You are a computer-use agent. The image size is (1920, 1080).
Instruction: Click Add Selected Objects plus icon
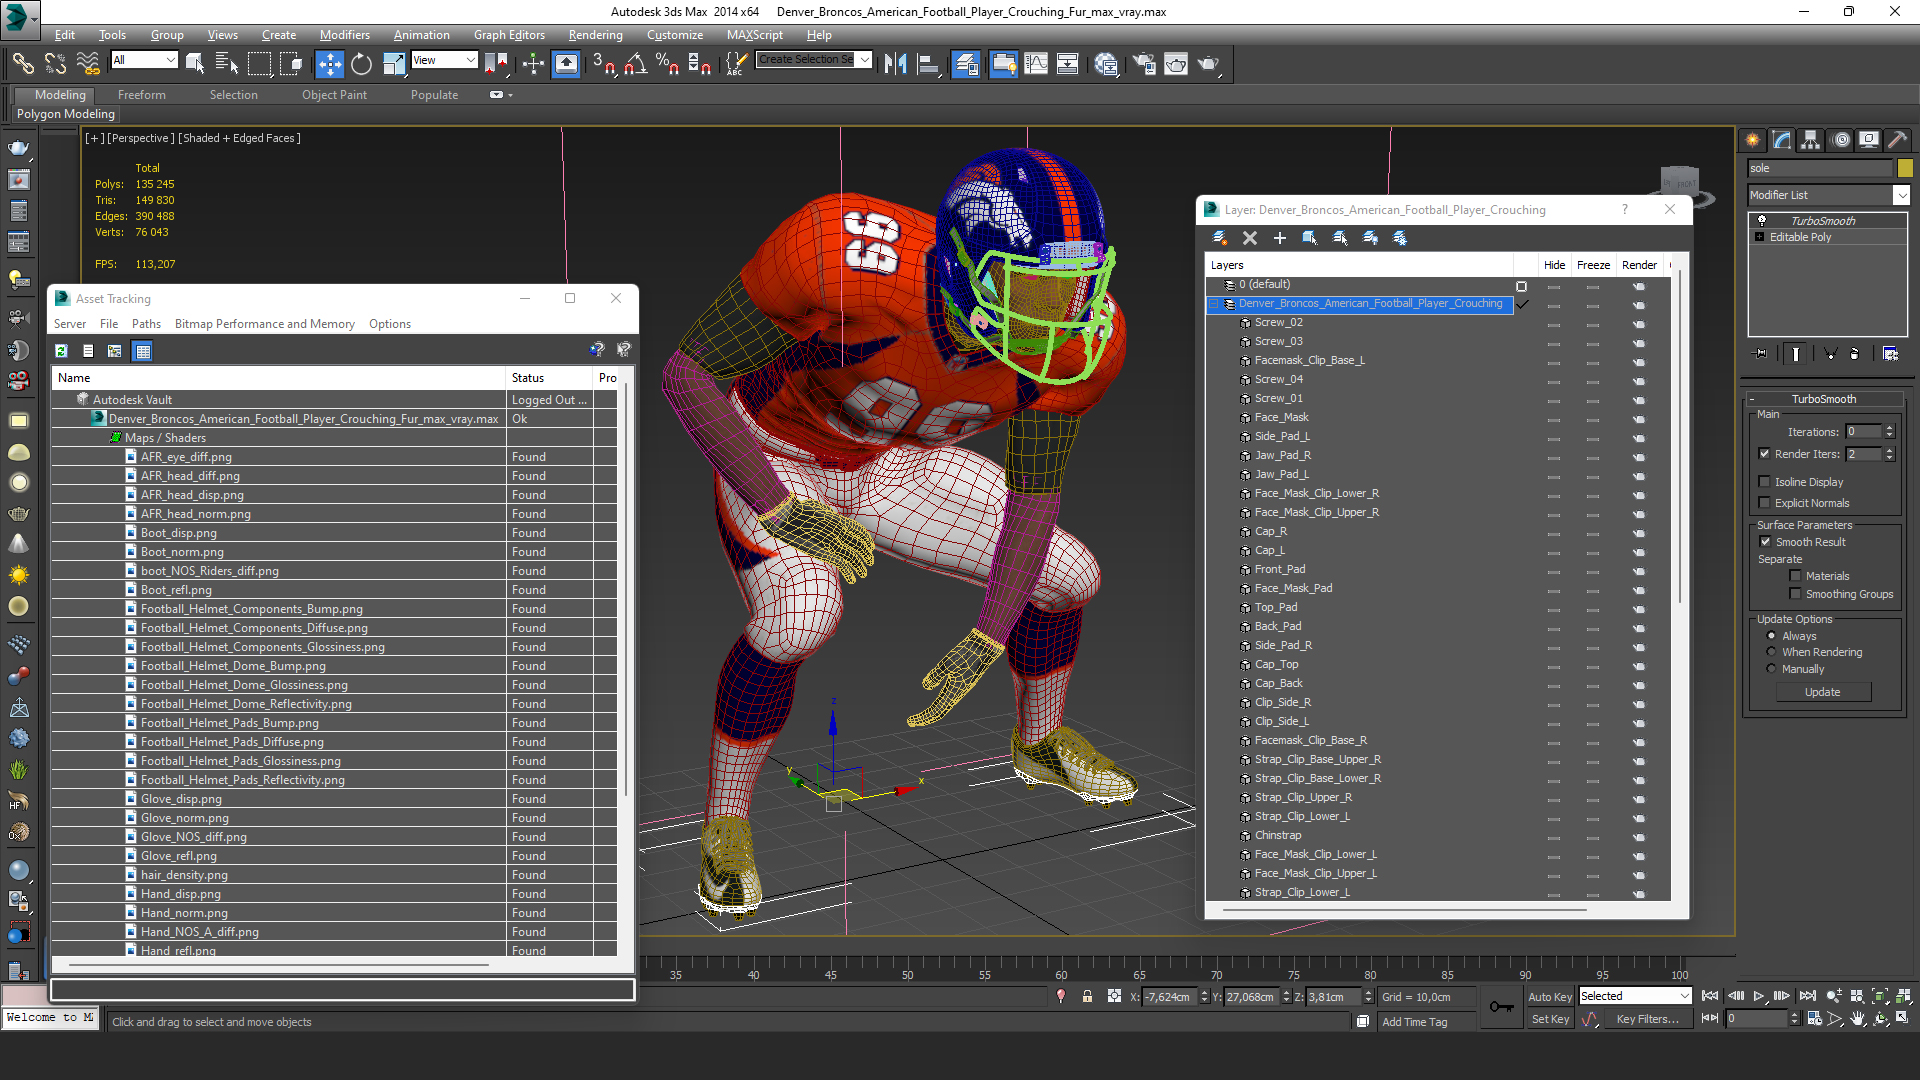click(1280, 238)
